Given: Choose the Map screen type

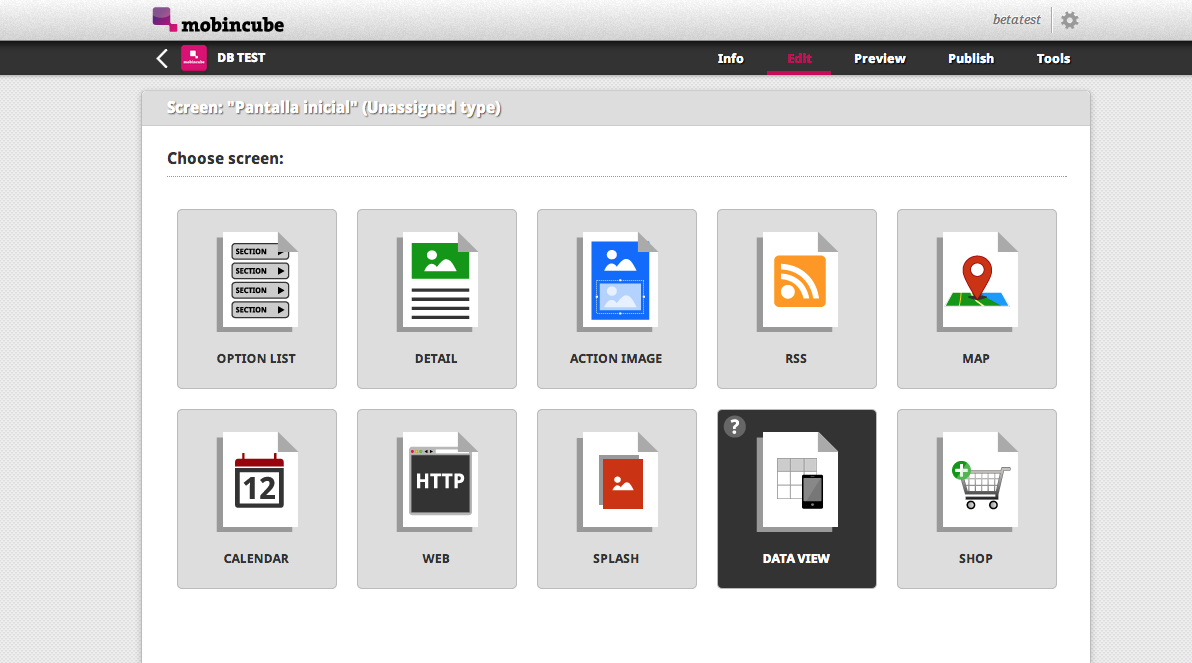Looking at the screenshot, I should tap(977, 299).
